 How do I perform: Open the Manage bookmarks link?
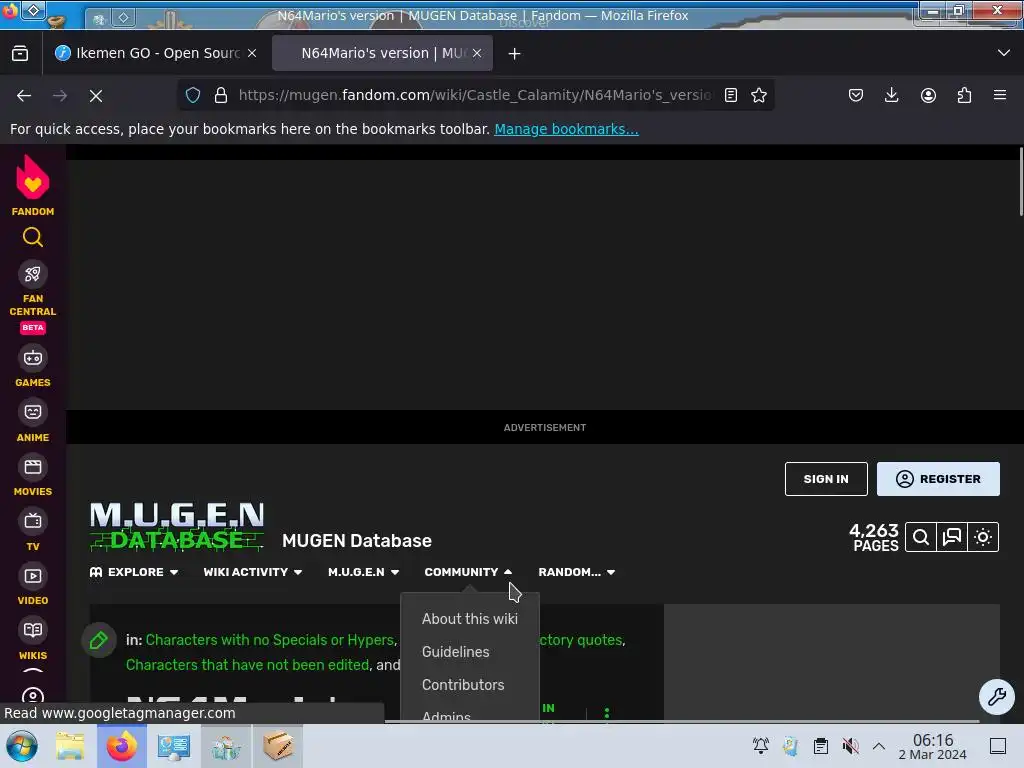[x=566, y=129]
